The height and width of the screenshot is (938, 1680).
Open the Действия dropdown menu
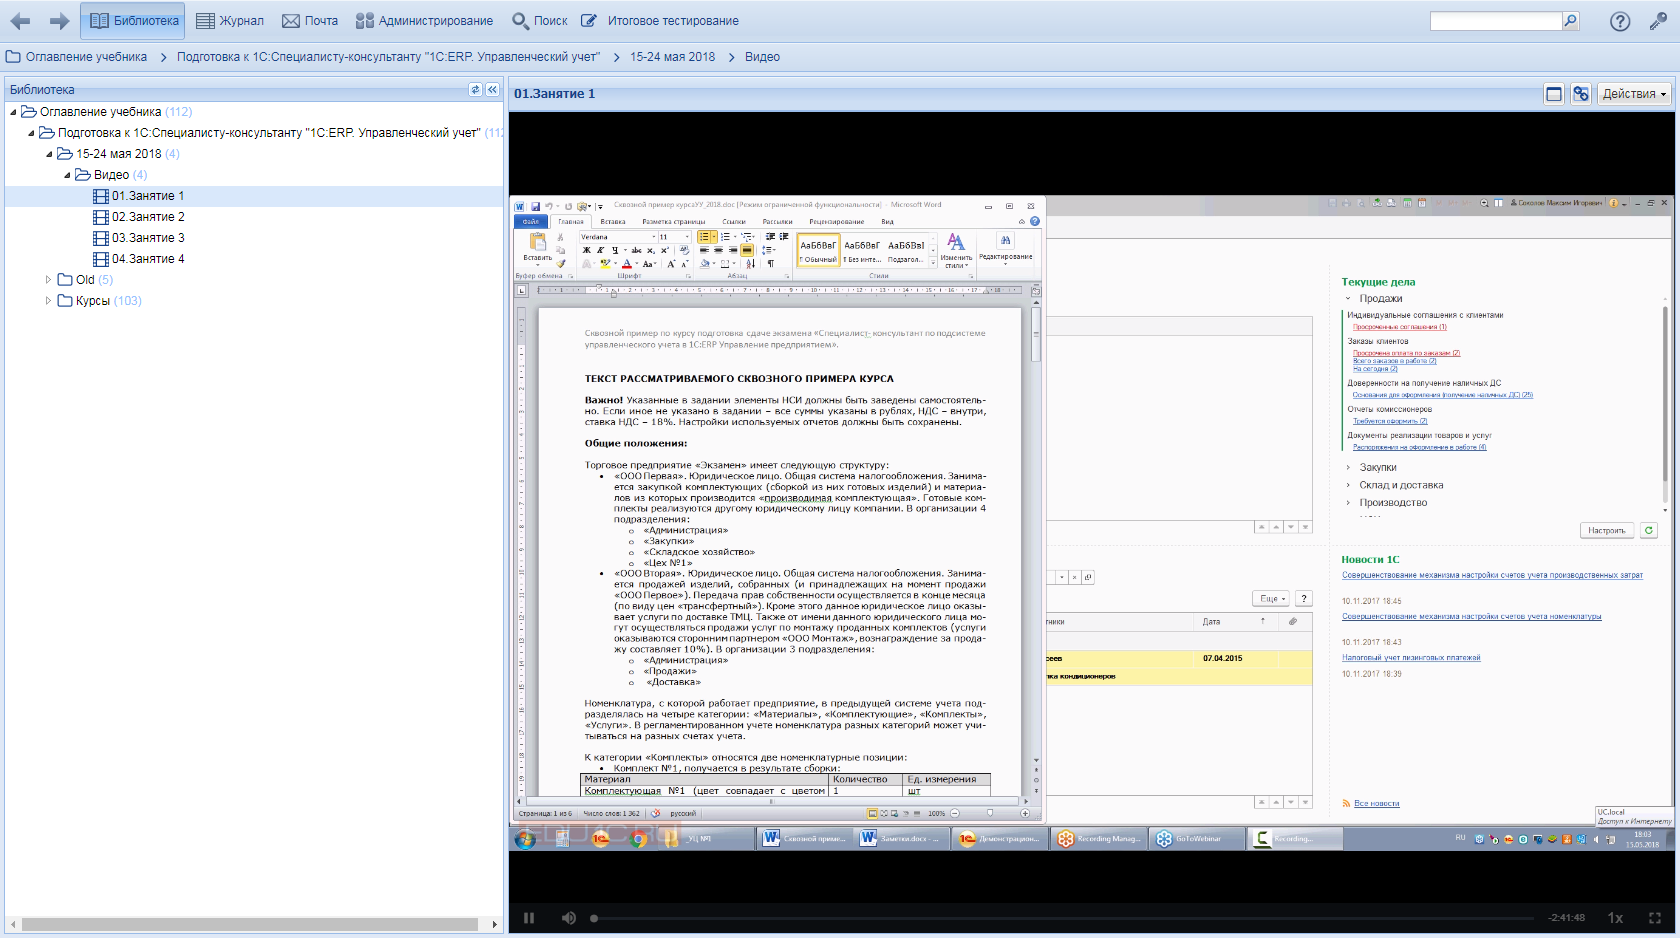coord(1635,94)
